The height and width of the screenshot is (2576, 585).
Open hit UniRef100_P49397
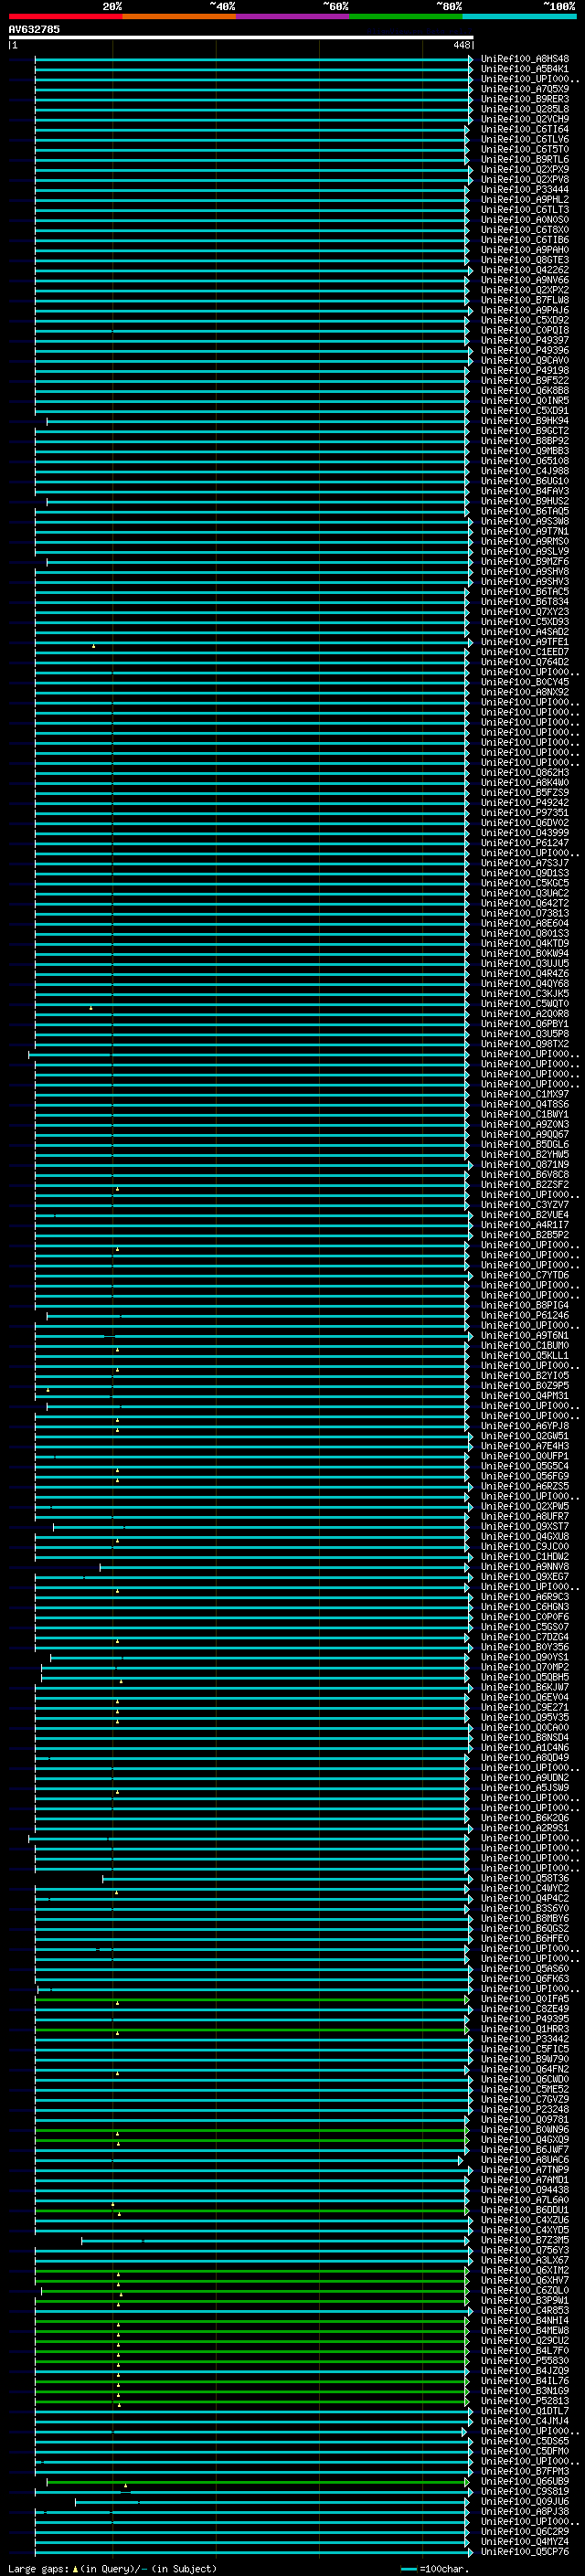pyautogui.click(x=525, y=340)
